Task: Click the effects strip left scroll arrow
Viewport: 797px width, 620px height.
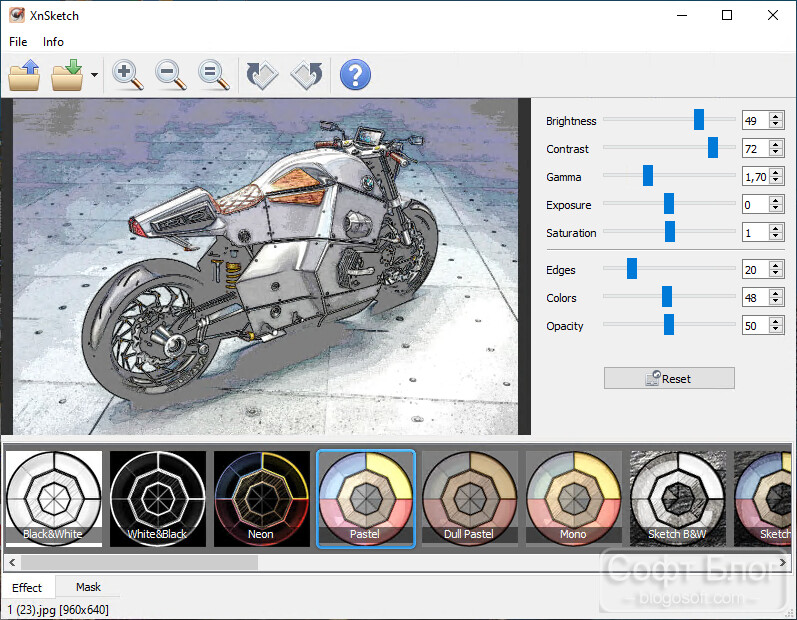Action: tap(12, 562)
